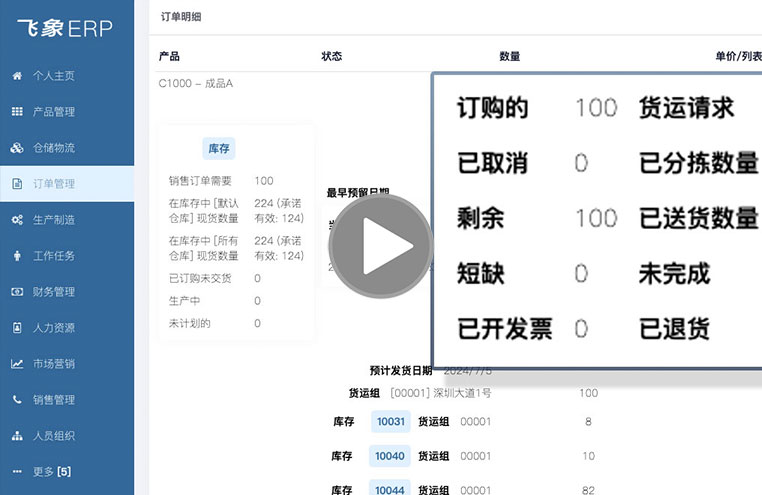The width and height of the screenshot is (762, 495).
Task: Click the chart icon for 市场营销
Action: tap(17, 364)
